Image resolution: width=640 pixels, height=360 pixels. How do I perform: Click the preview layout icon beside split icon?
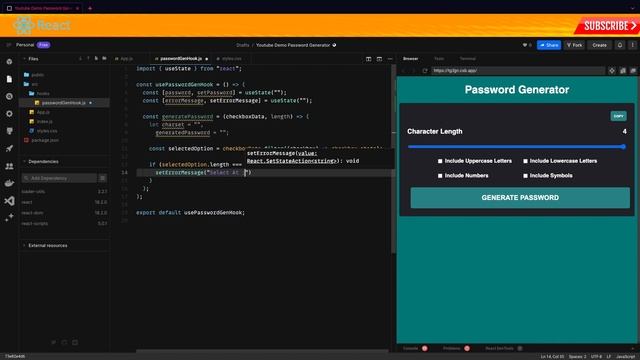click(379, 59)
